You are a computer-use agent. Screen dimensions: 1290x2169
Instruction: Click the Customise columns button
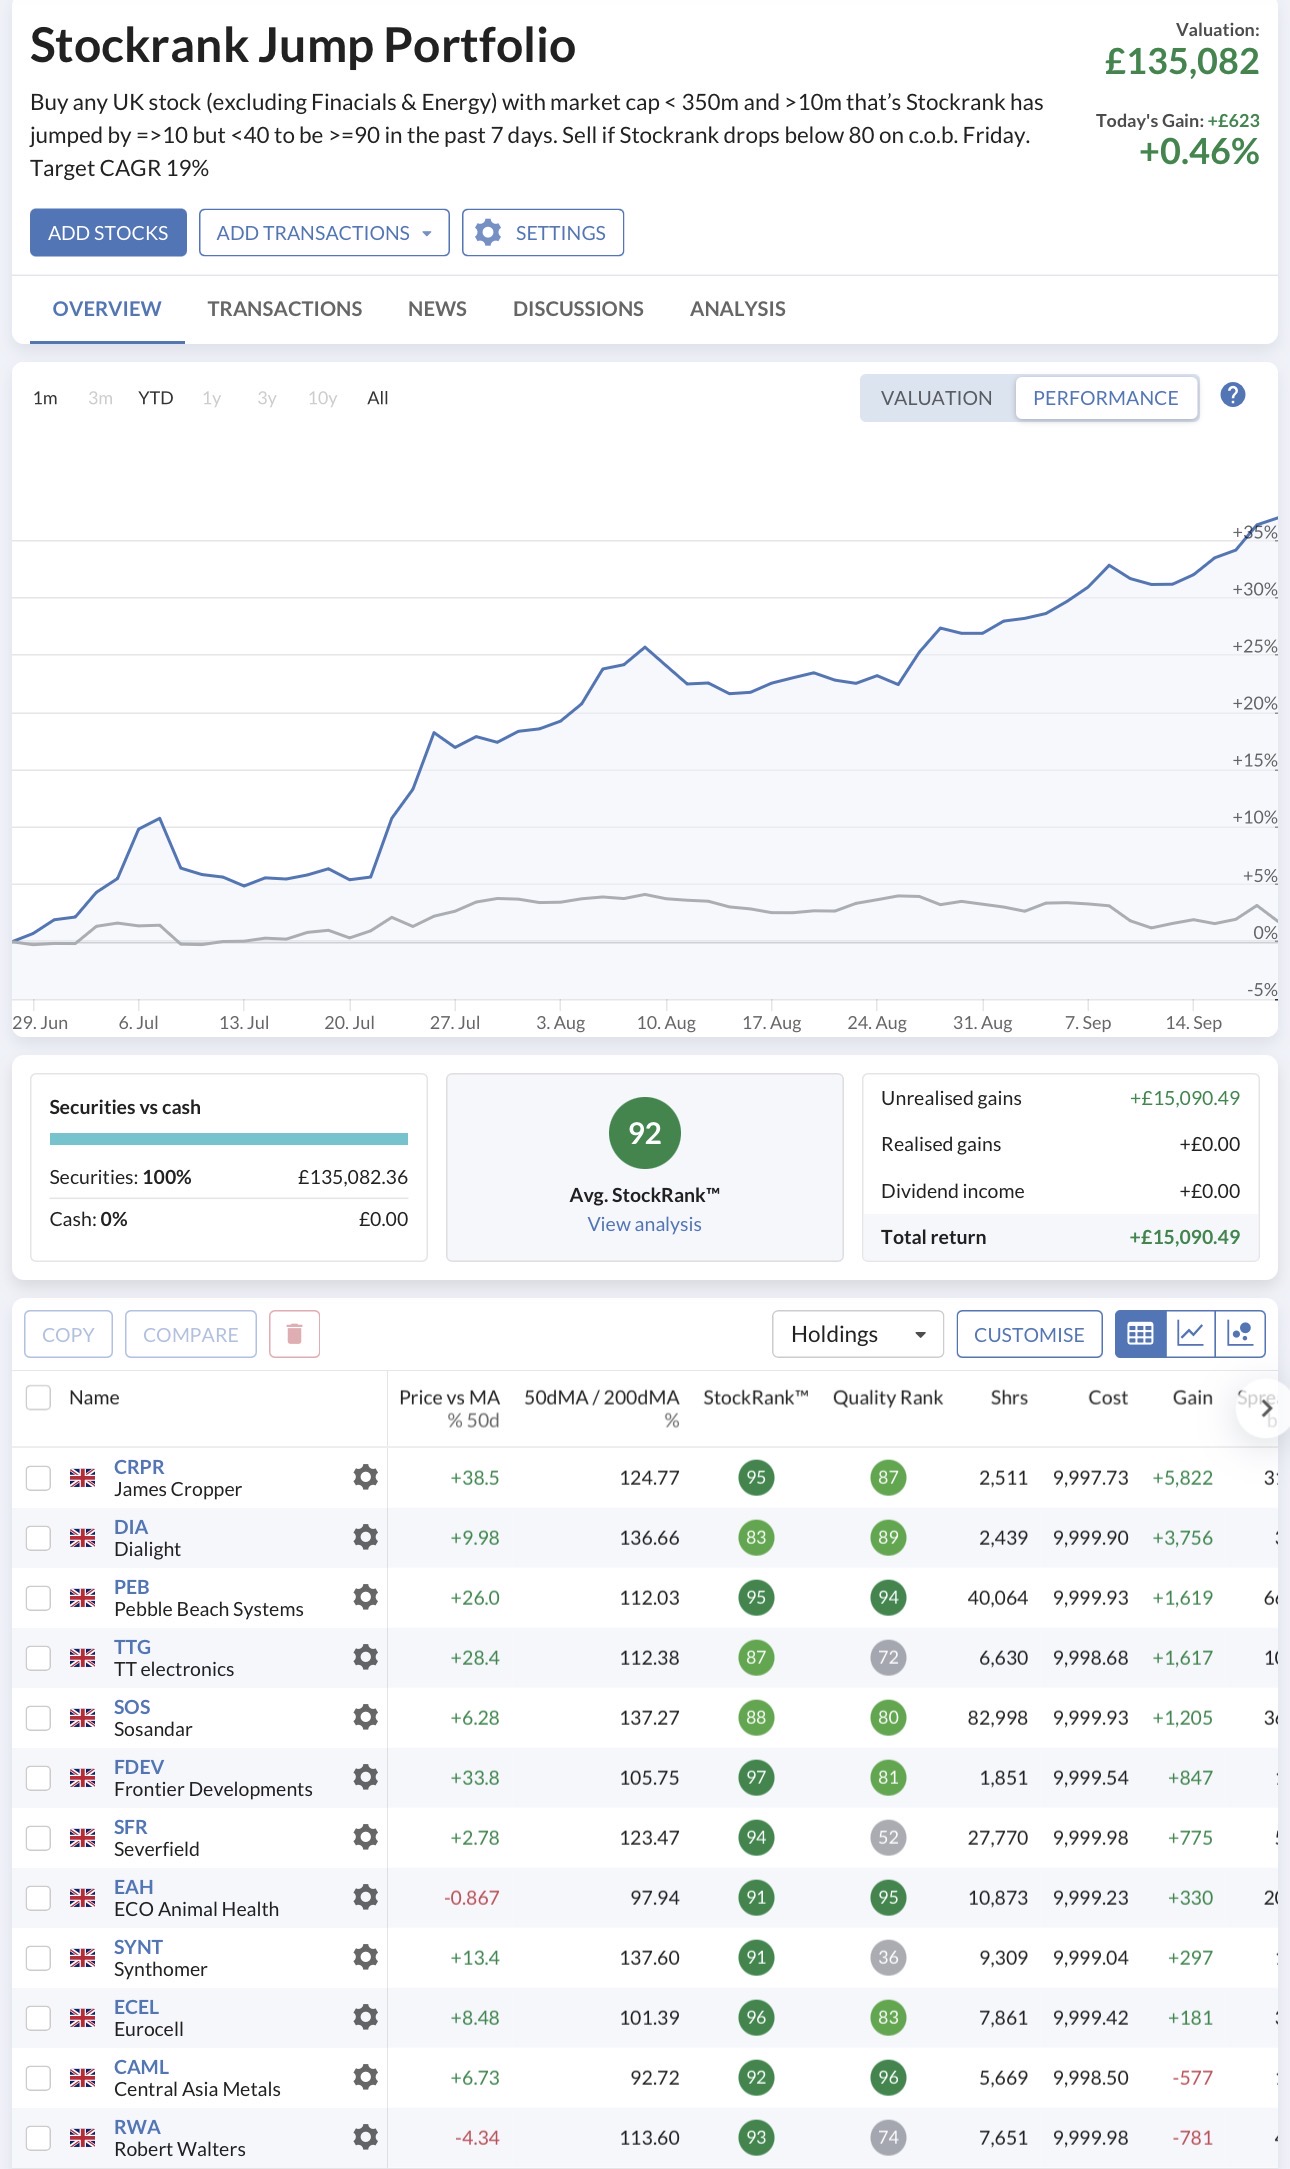point(1029,1334)
